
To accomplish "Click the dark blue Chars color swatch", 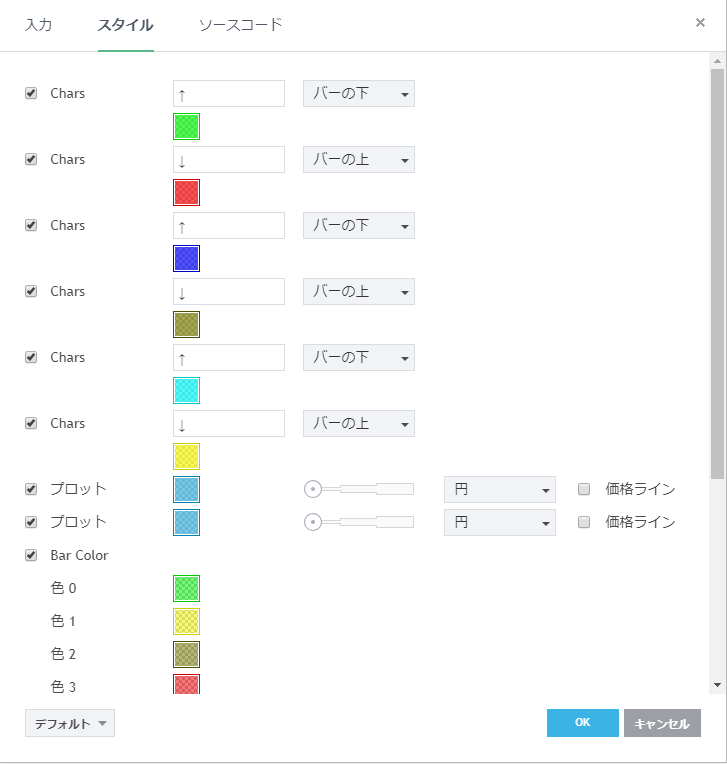I will (x=187, y=258).
